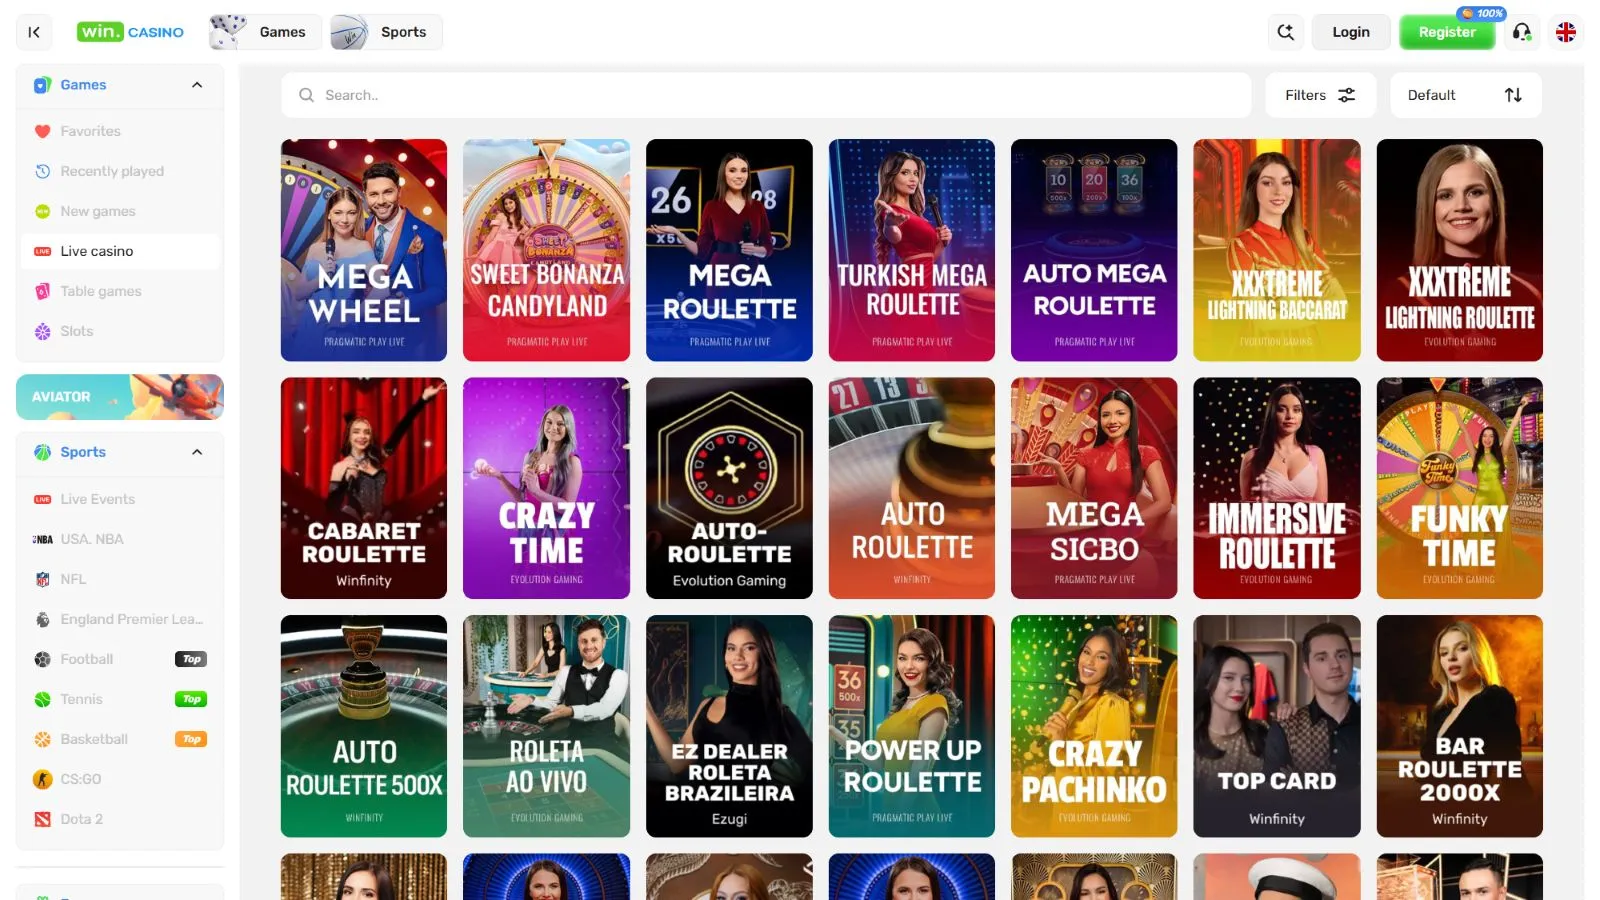Switch to the Sports tab in header
Image resolution: width=1600 pixels, height=900 pixels.
(x=386, y=32)
